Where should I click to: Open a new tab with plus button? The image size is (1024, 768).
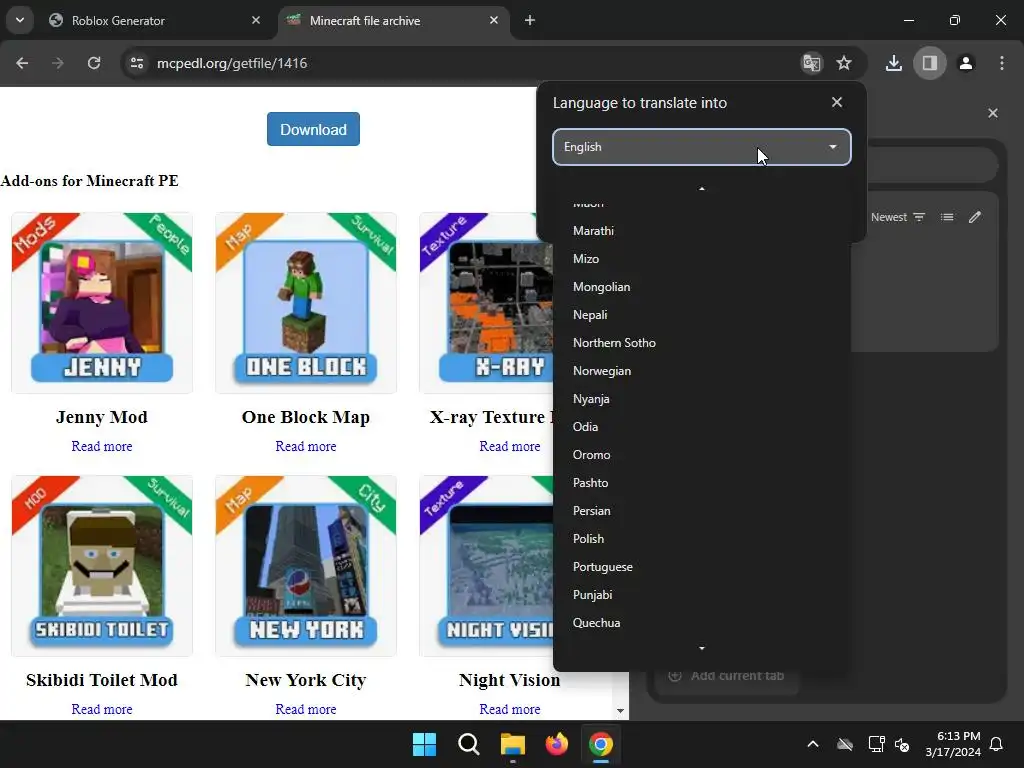530,20
